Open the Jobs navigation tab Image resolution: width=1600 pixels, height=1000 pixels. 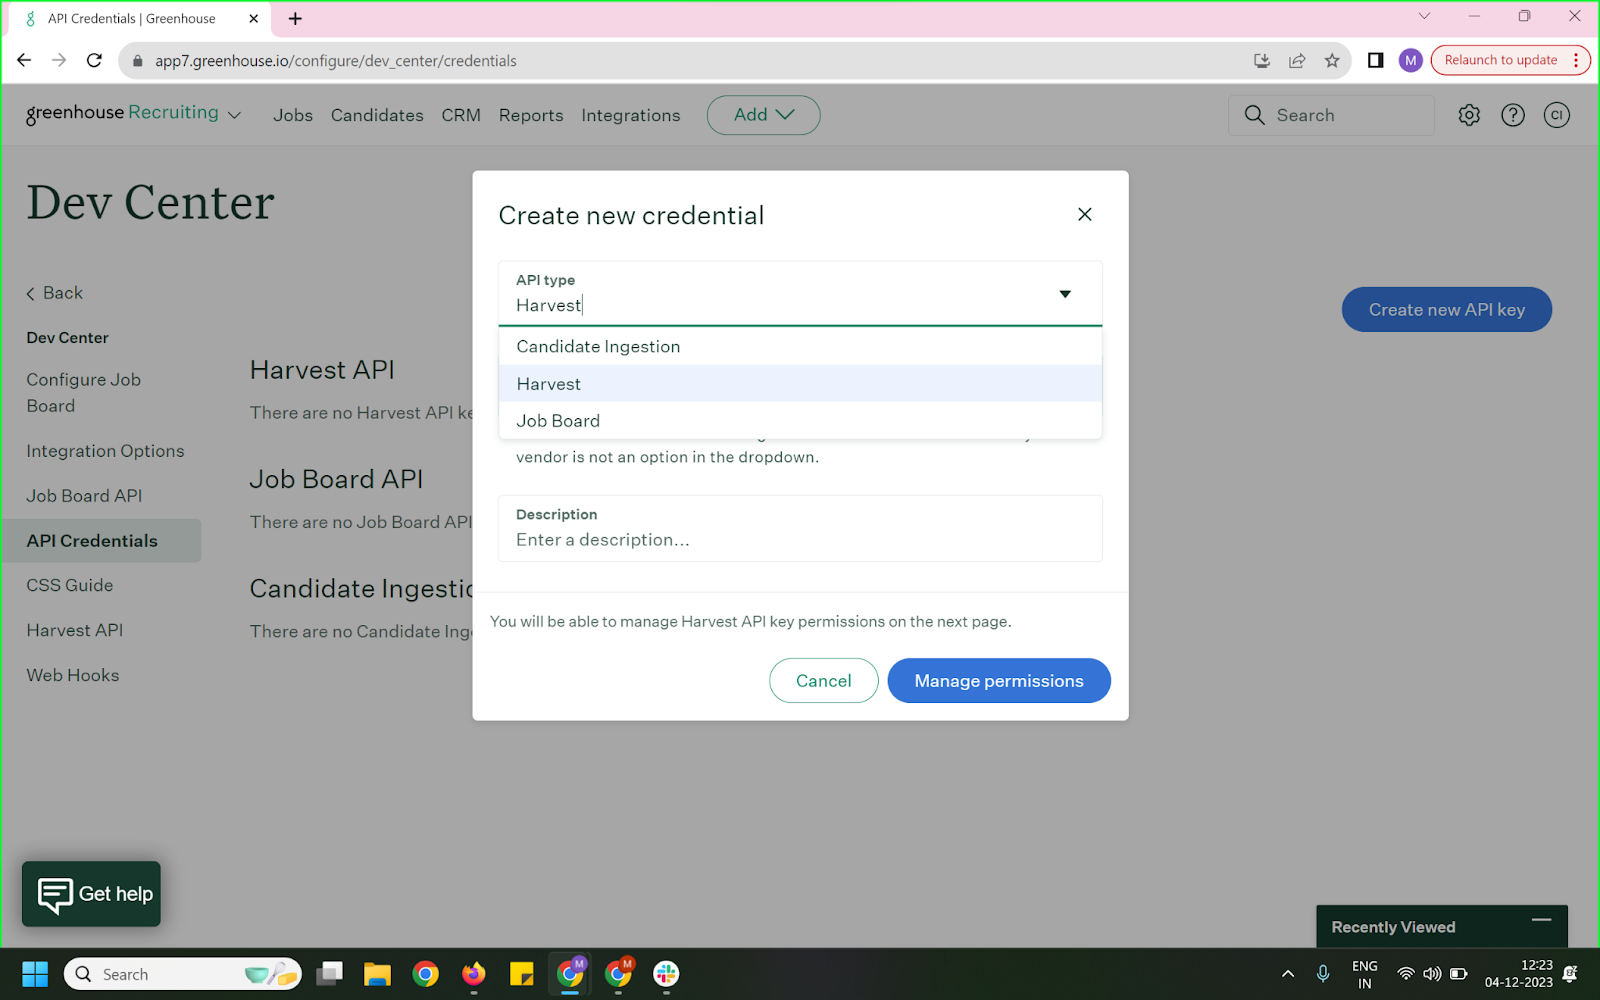tap(293, 116)
